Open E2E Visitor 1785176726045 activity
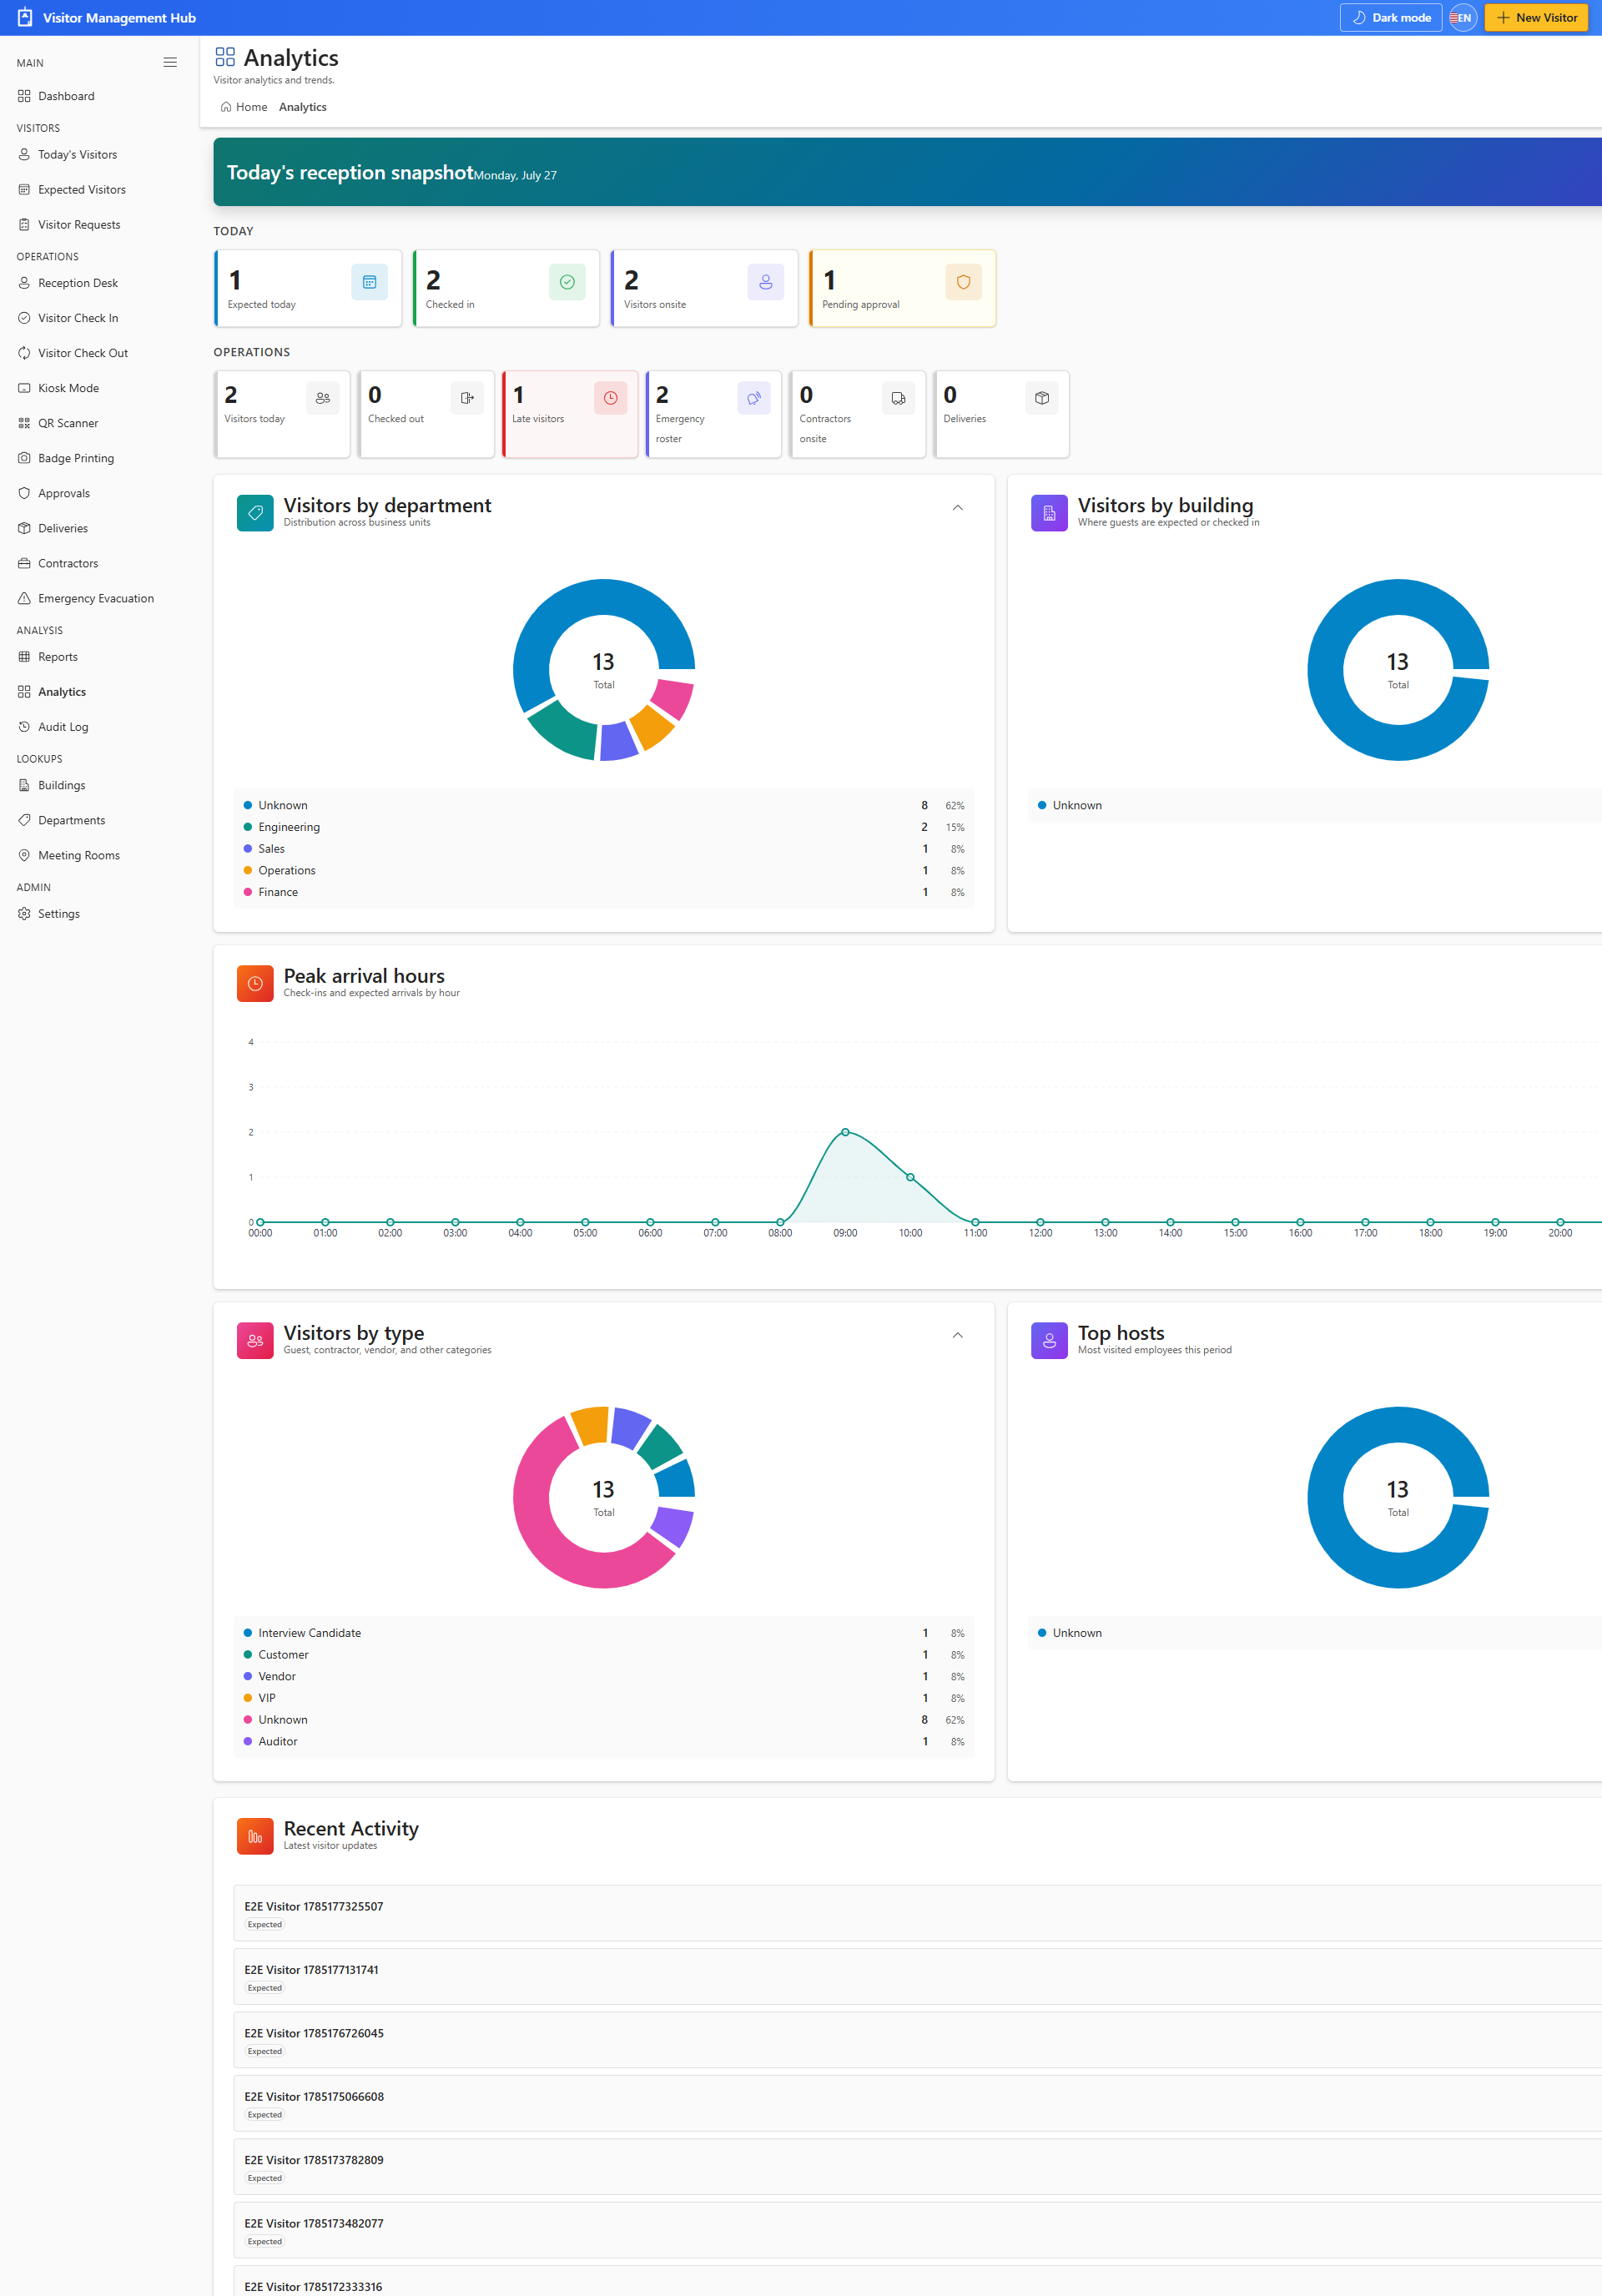Screen dimensions: 1602x2296 (918, 2040)
